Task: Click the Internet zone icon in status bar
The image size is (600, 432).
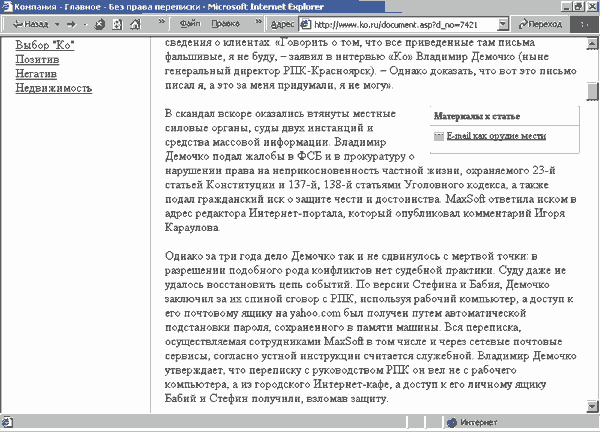Action: click(x=453, y=422)
